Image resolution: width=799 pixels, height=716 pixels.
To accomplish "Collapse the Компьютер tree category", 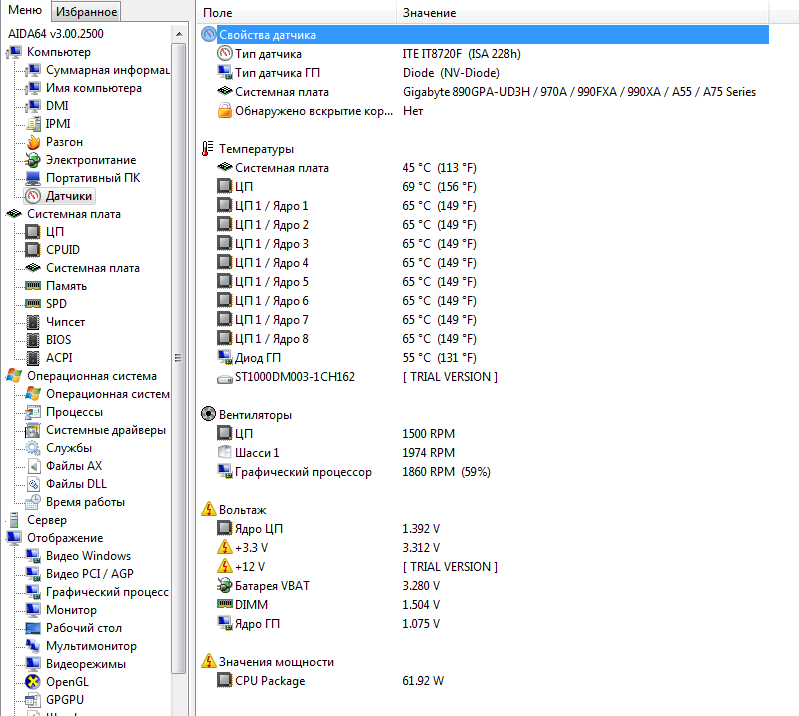I will click(x=5, y=52).
